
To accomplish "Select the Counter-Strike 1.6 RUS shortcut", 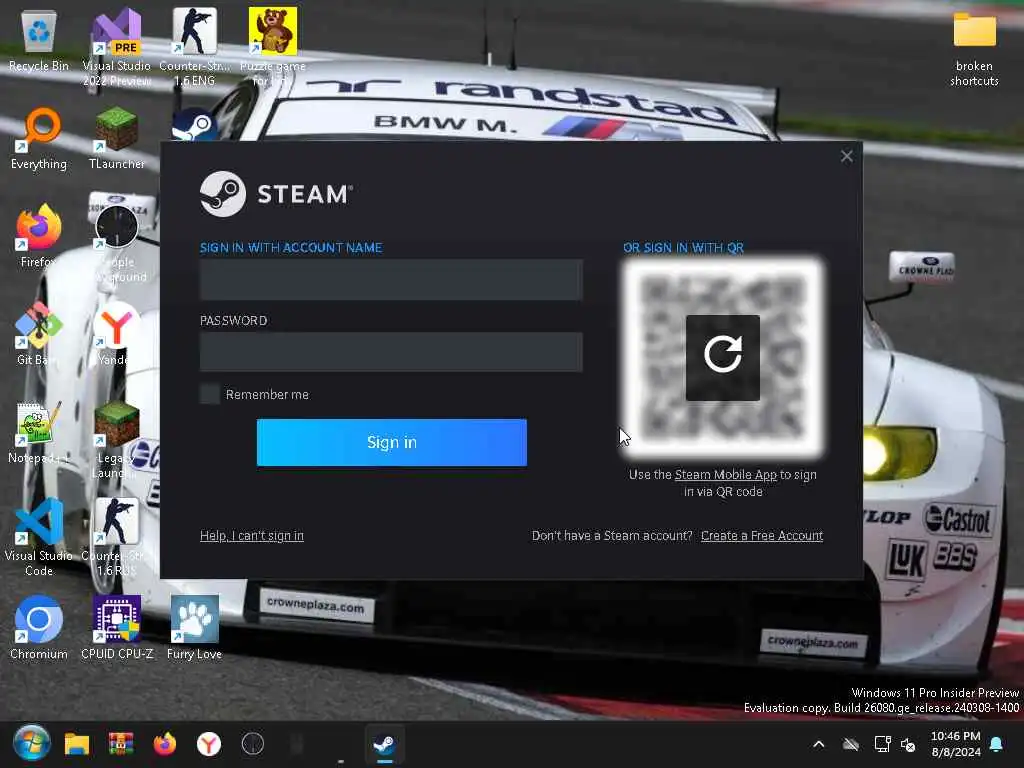I will [x=116, y=537].
